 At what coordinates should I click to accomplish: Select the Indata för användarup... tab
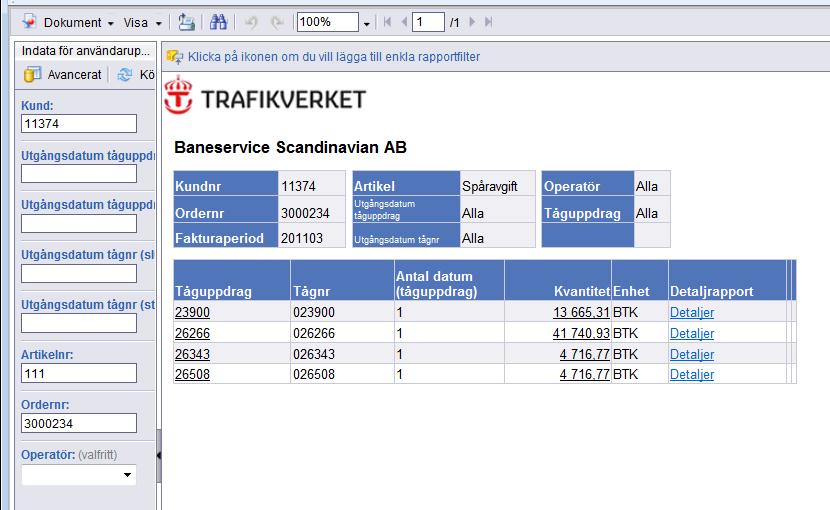click(85, 51)
